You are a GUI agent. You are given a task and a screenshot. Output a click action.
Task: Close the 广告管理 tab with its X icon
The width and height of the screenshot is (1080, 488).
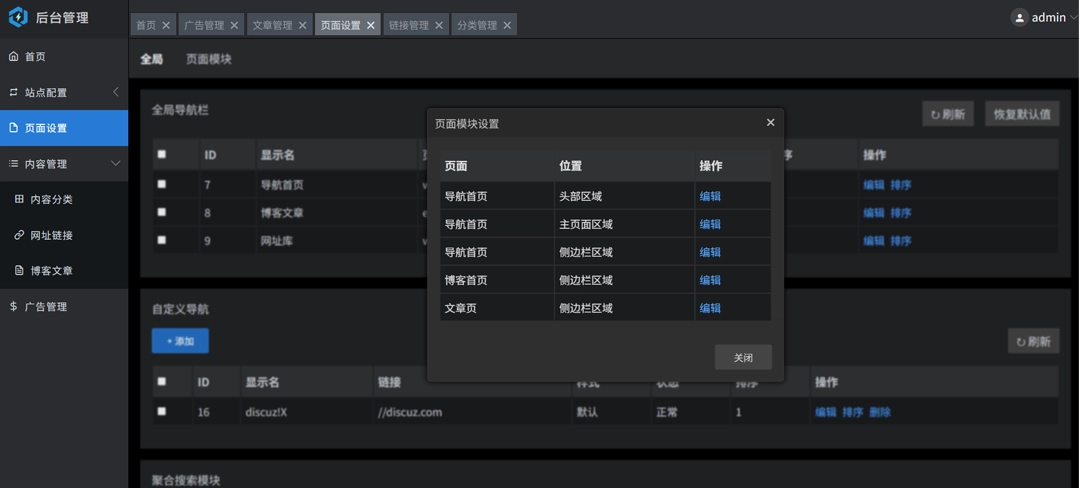234,26
